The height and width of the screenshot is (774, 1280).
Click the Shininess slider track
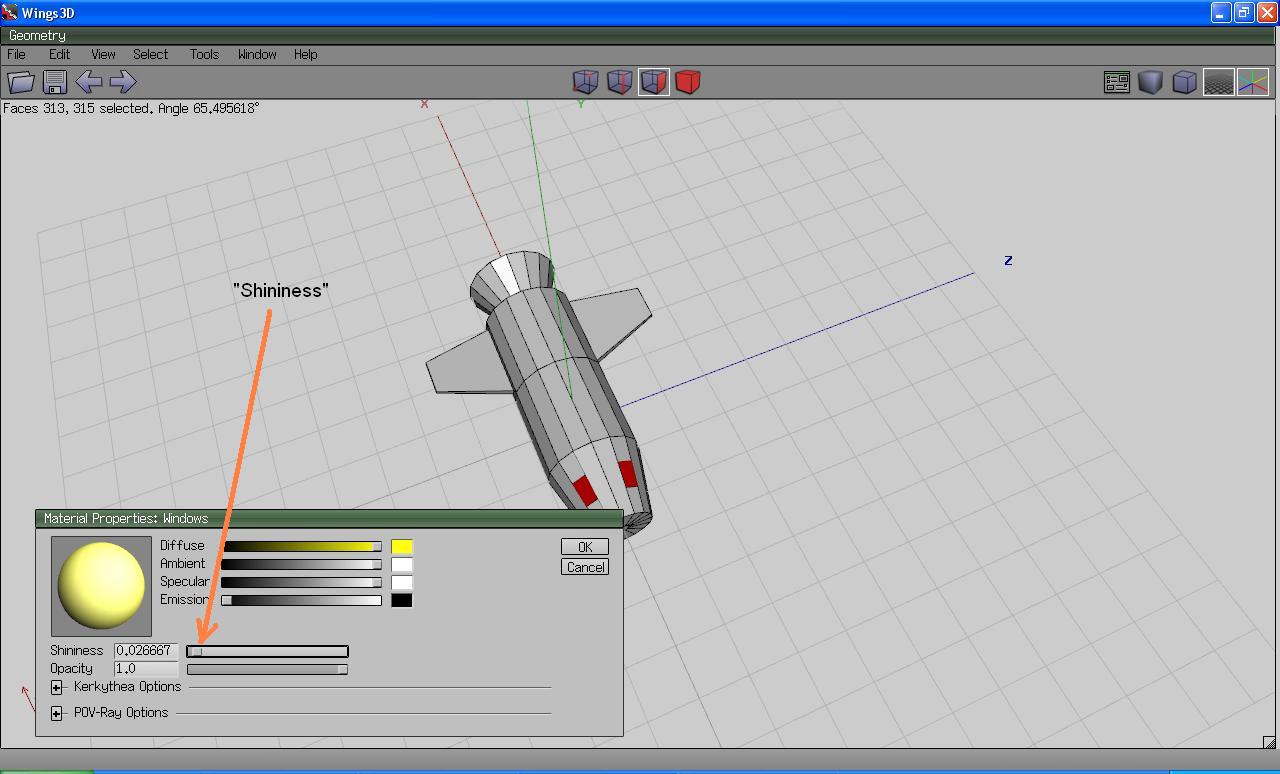tap(267, 651)
